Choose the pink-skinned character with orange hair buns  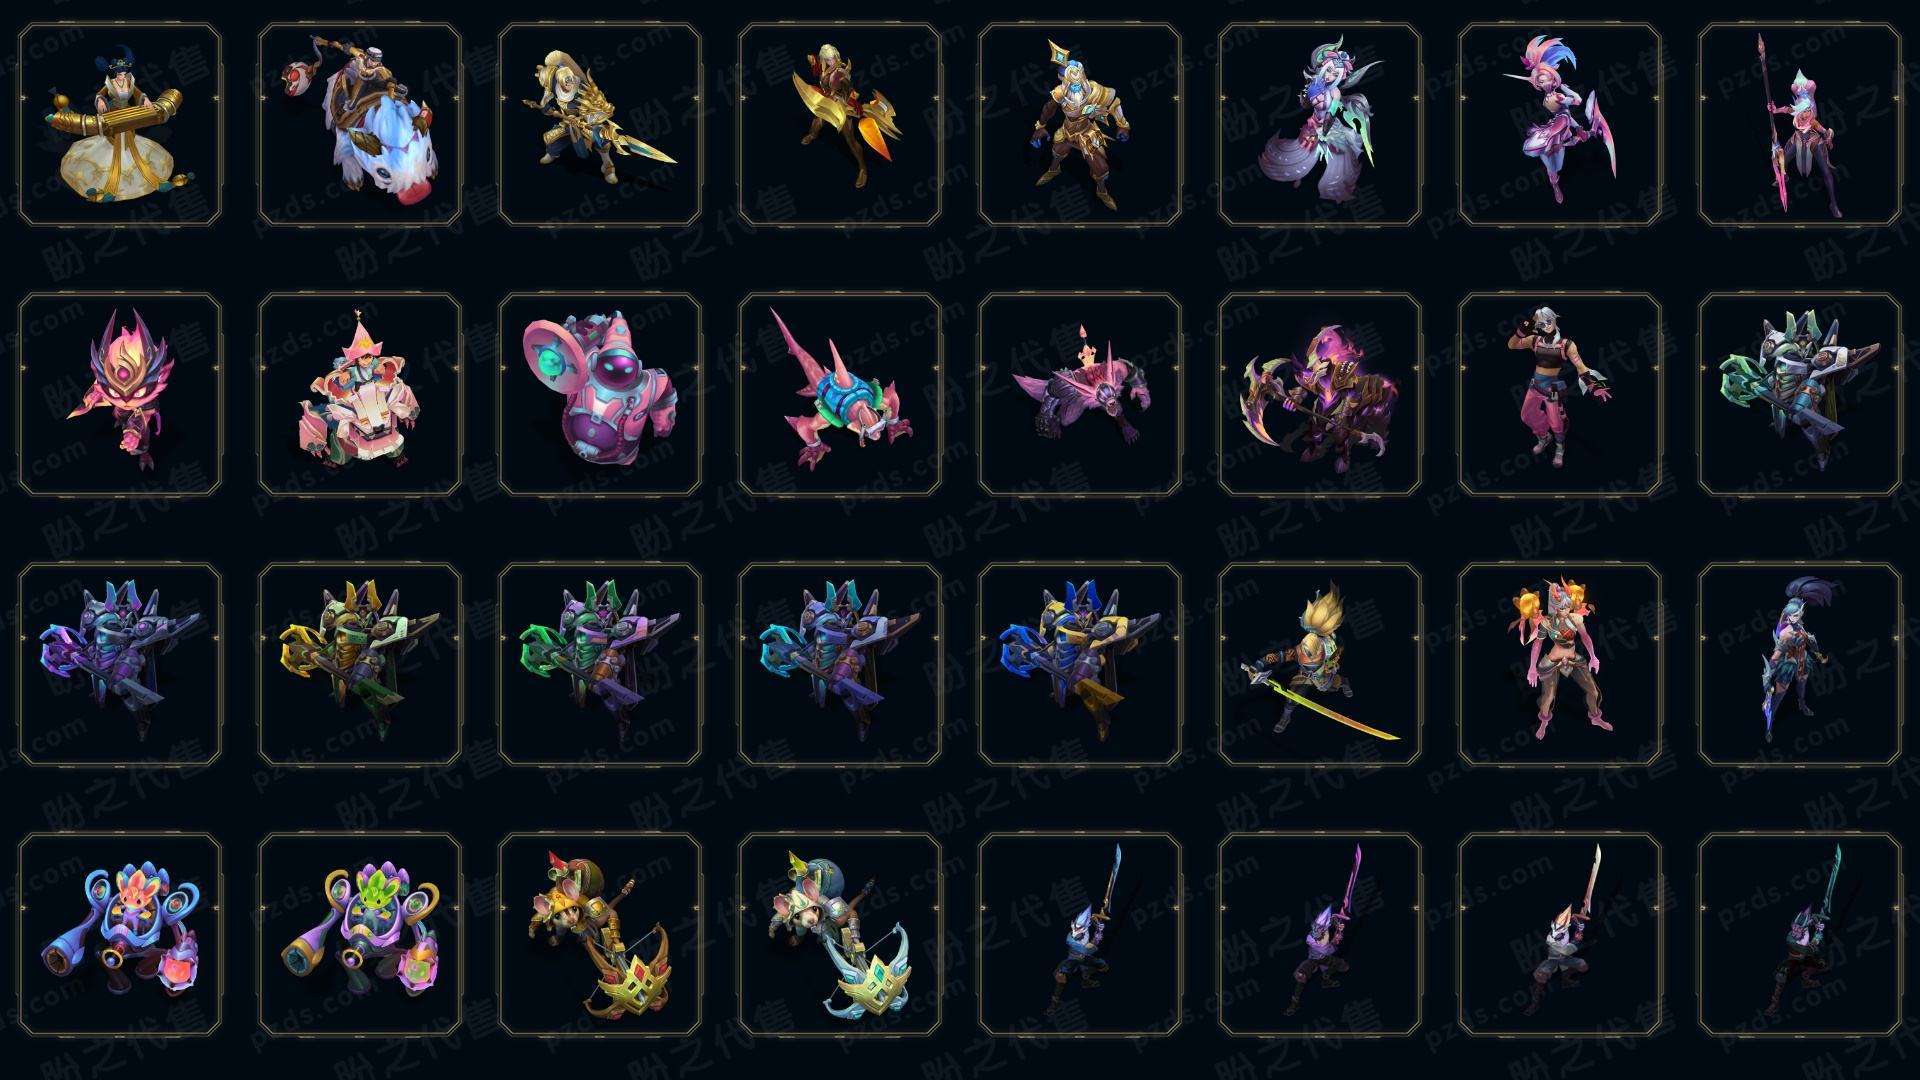coord(1560,664)
